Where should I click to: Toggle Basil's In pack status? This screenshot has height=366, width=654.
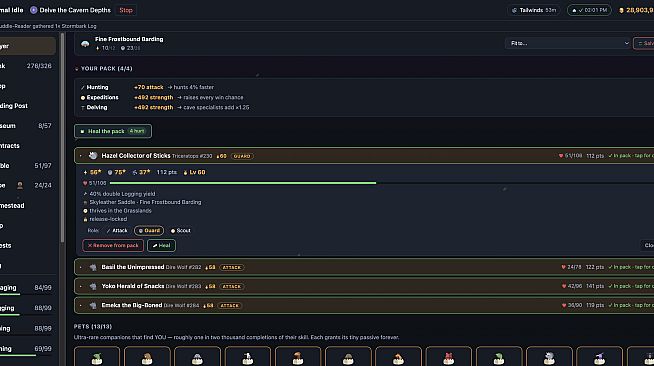(x=631, y=267)
